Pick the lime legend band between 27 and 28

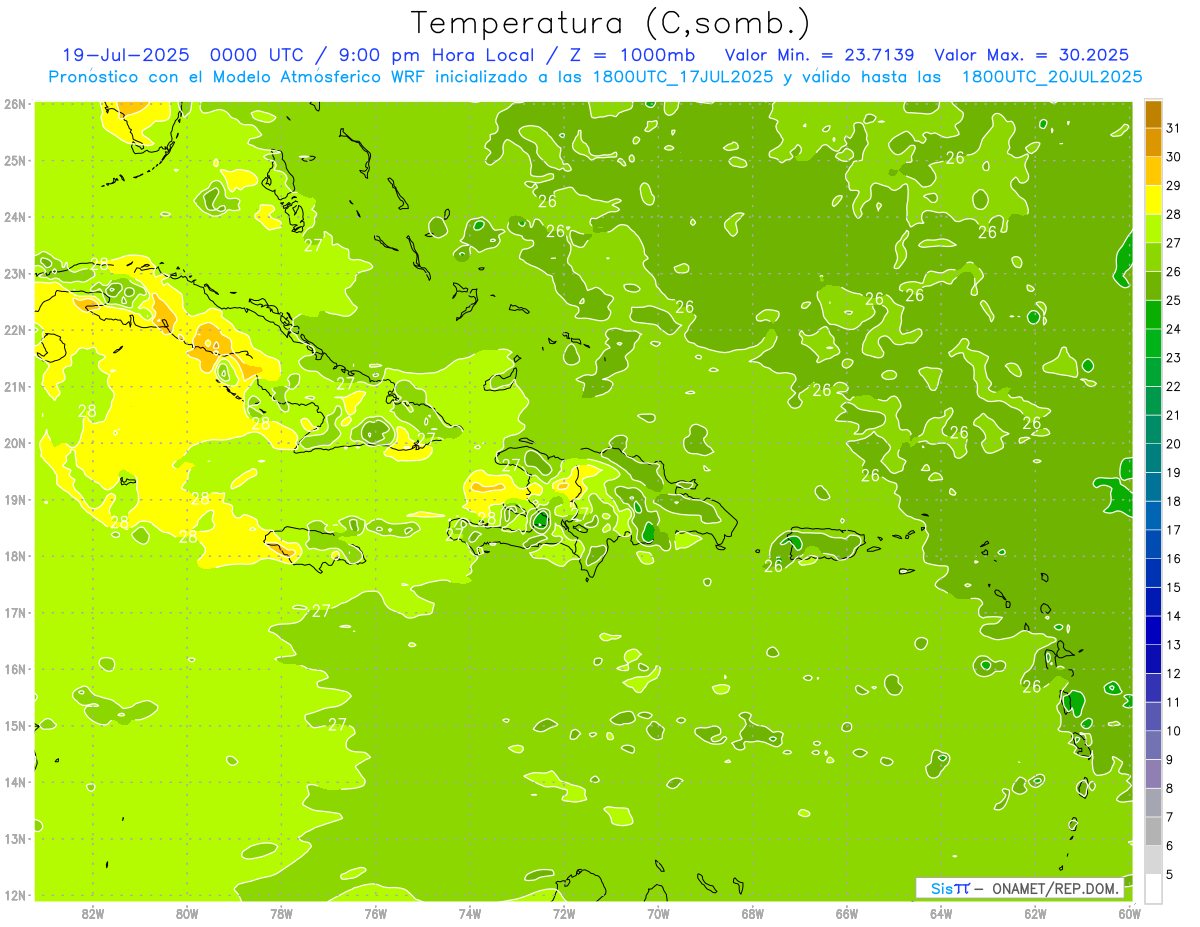click(x=1153, y=229)
